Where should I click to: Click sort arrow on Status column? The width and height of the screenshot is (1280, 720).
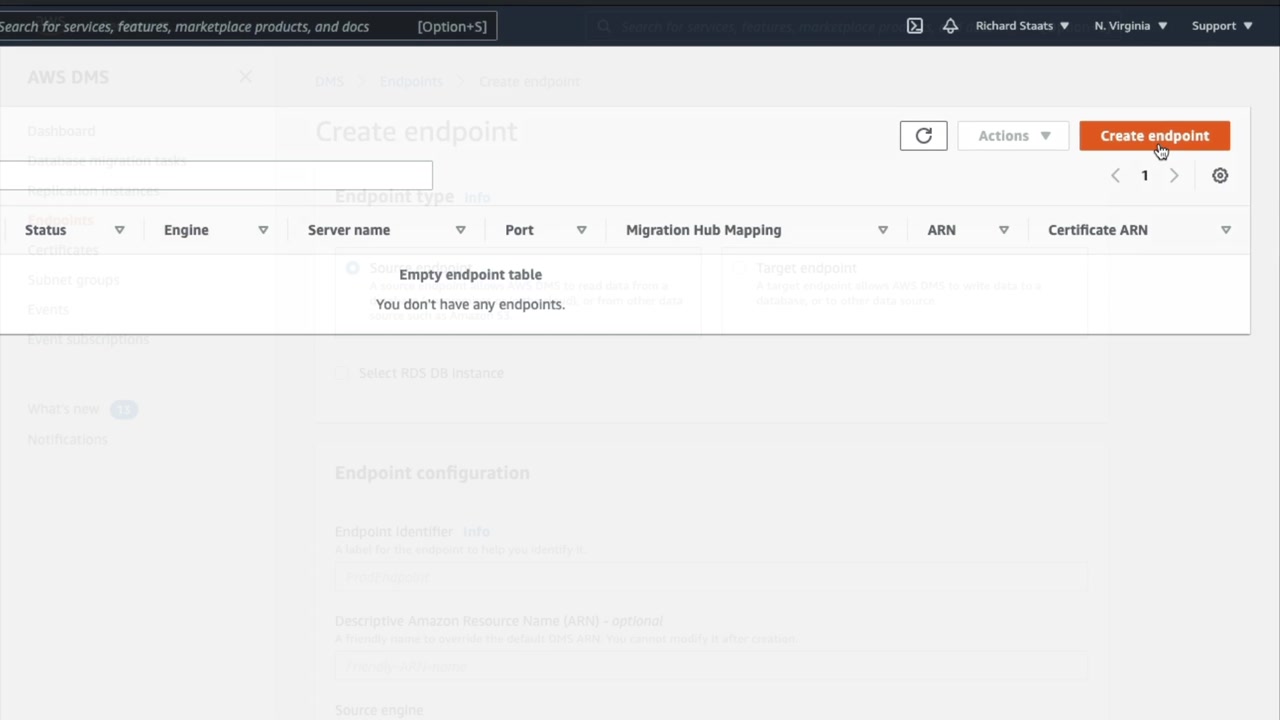coord(119,230)
